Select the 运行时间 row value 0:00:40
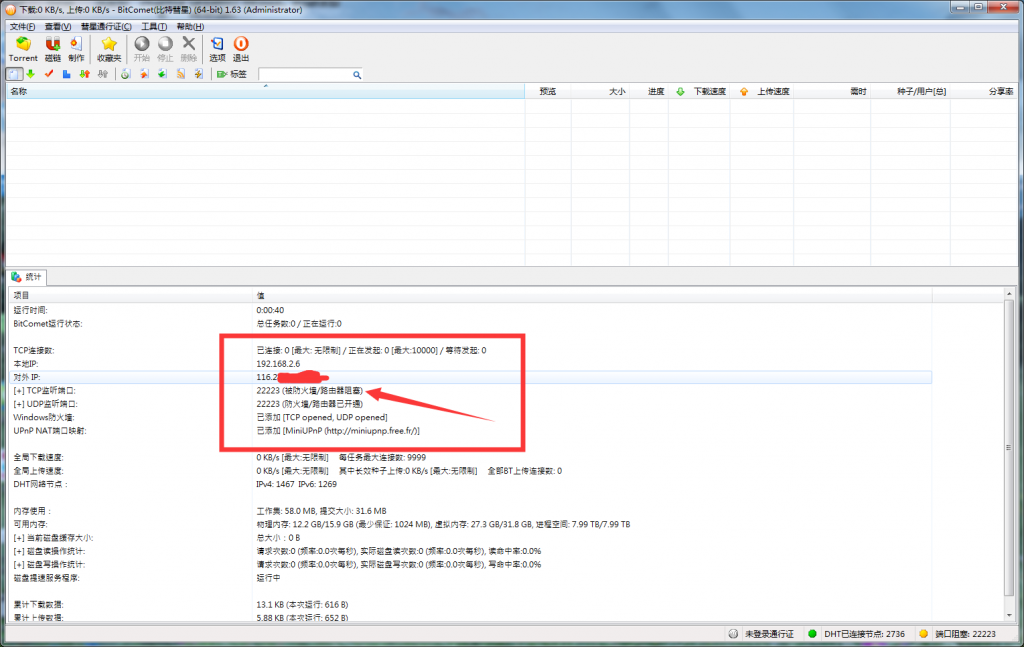 coord(270,310)
